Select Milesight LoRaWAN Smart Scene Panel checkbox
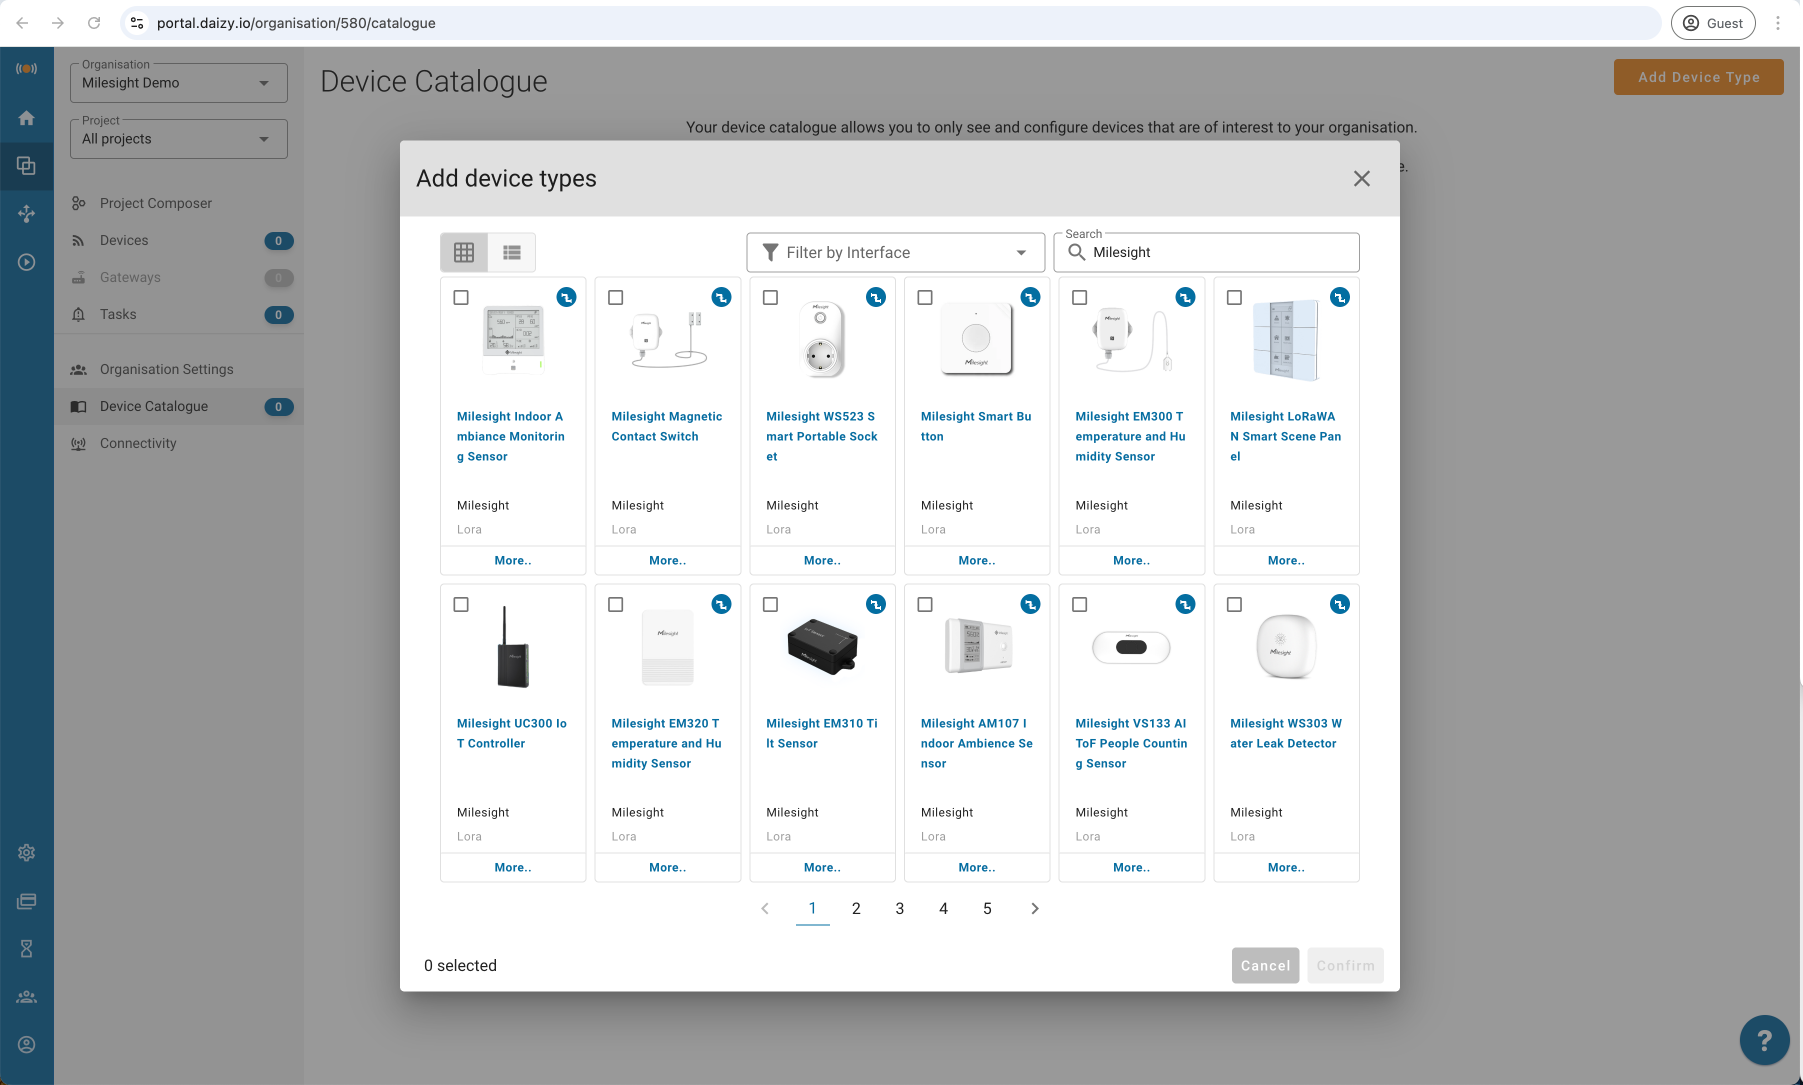 pos(1234,297)
